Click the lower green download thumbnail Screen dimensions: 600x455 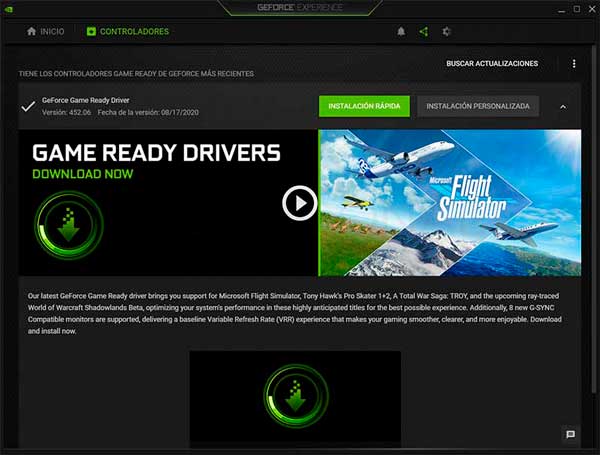coord(295,398)
